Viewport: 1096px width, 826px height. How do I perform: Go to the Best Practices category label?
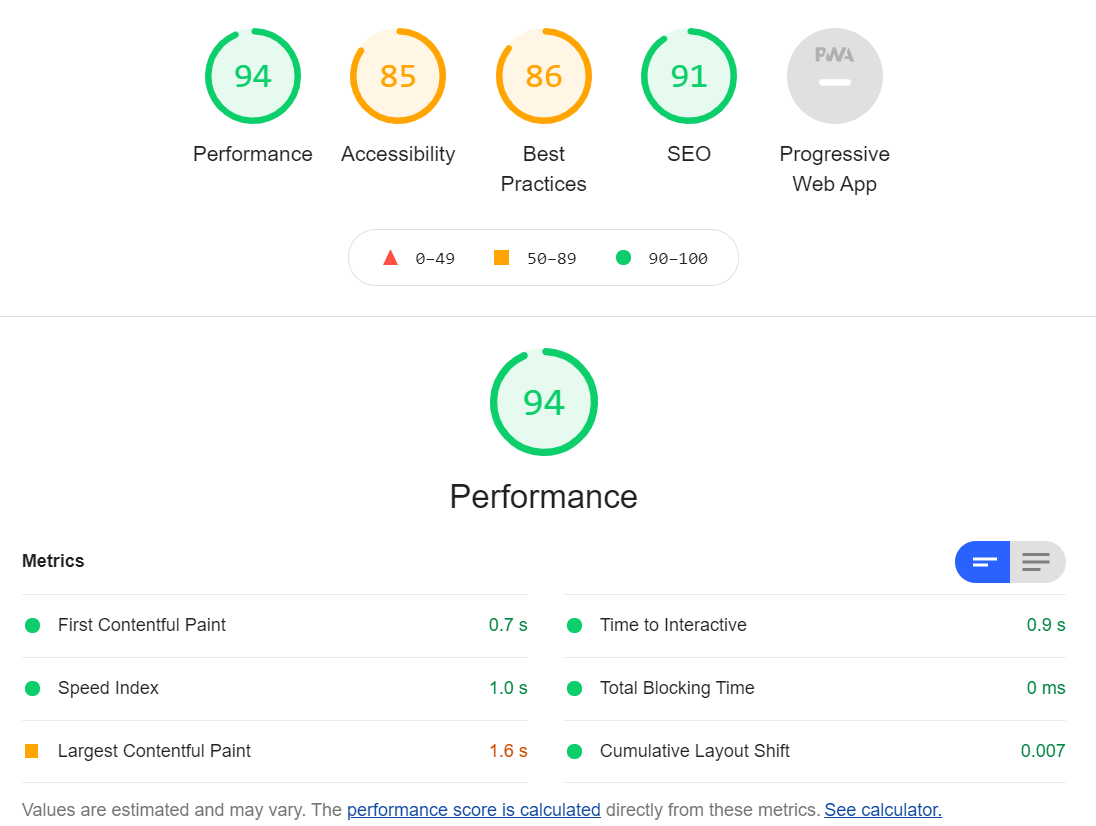tap(544, 169)
